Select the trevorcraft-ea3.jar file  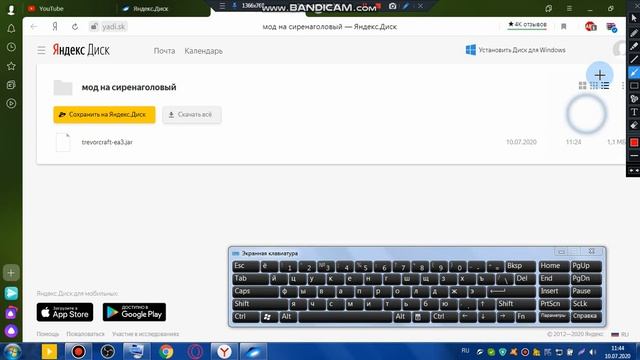pyautogui.click(x=107, y=142)
